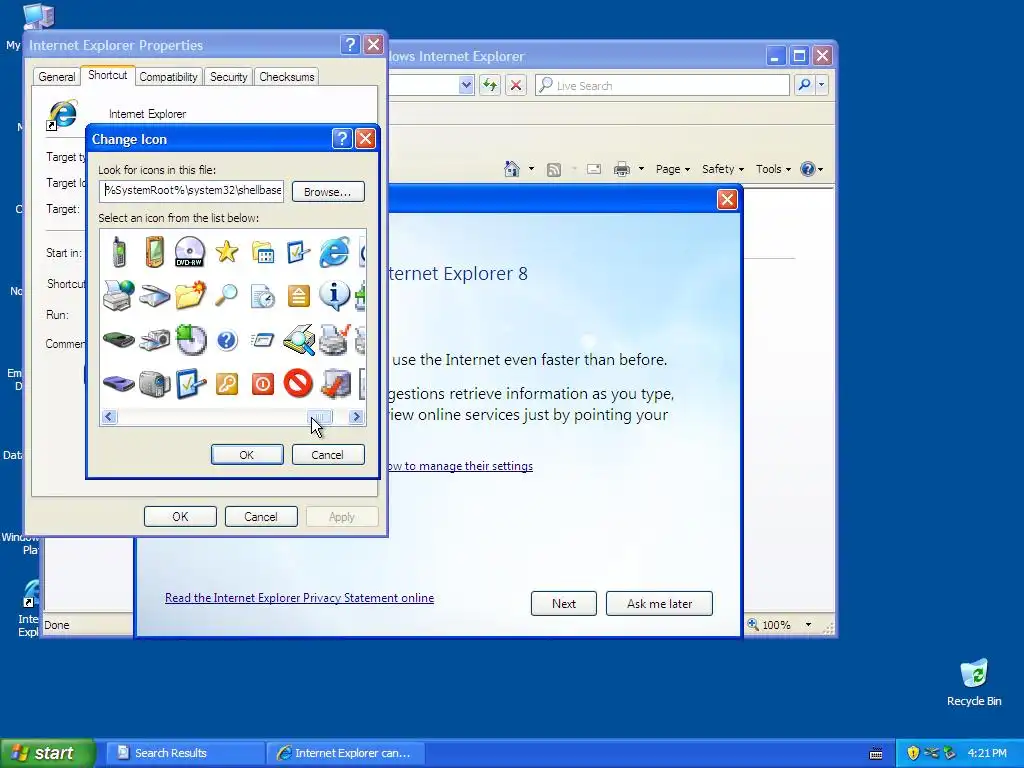Pick the printer with red checkmark icon
The height and width of the screenshot is (768, 1024).
[334, 340]
